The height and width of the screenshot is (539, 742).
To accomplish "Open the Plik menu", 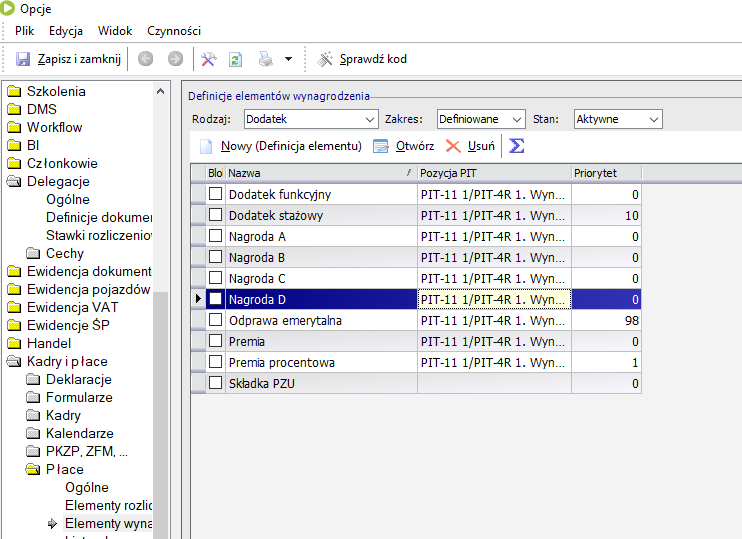I will coord(24,31).
